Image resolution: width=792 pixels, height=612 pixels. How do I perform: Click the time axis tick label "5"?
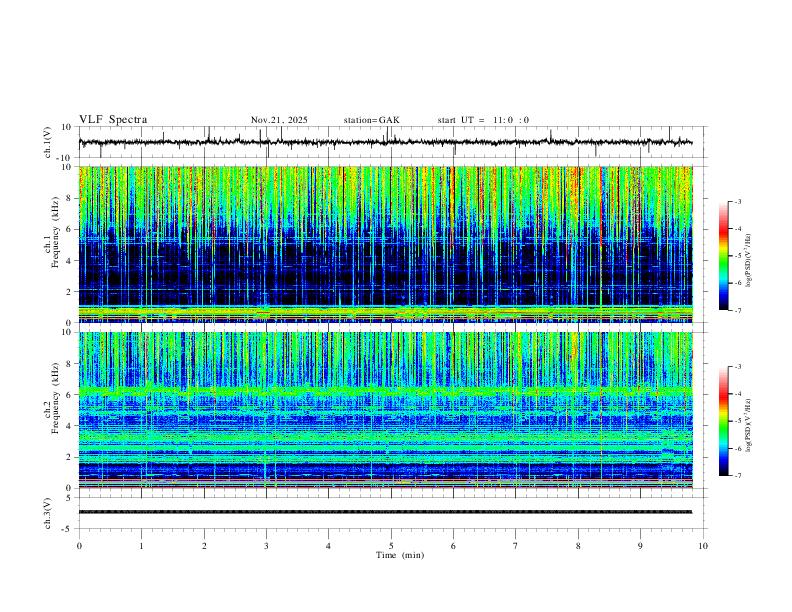391,546
